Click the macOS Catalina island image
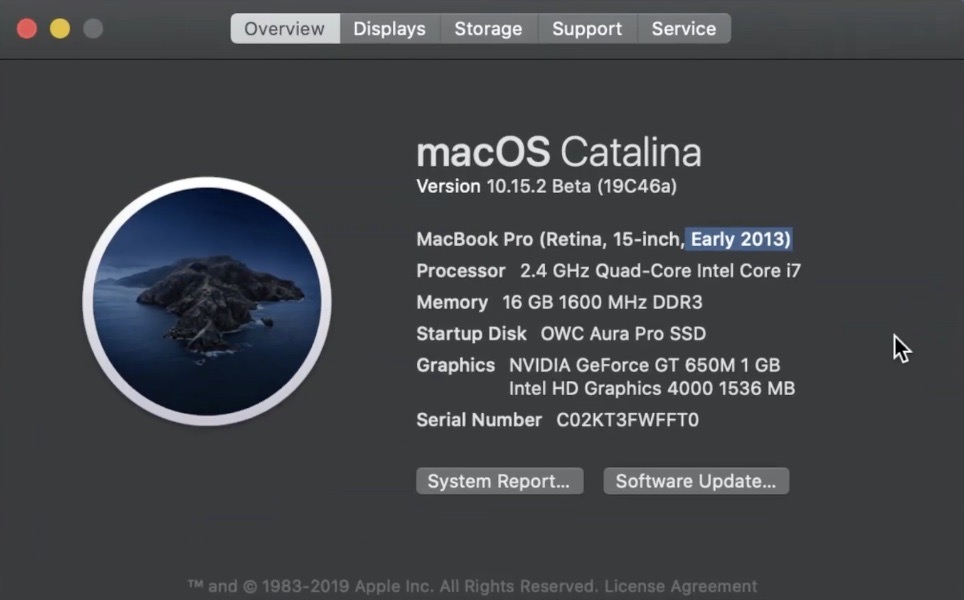The image size is (964, 600). pyautogui.click(x=207, y=302)
